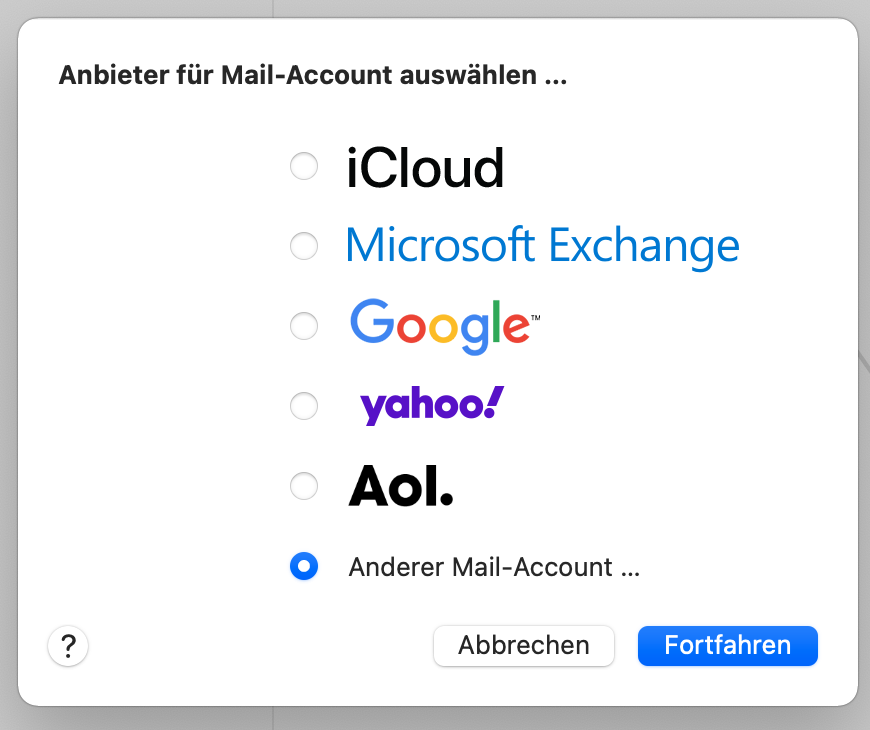Click the dialog title Anbieter für Mail-Account auswählen

[x=312, y=76]
